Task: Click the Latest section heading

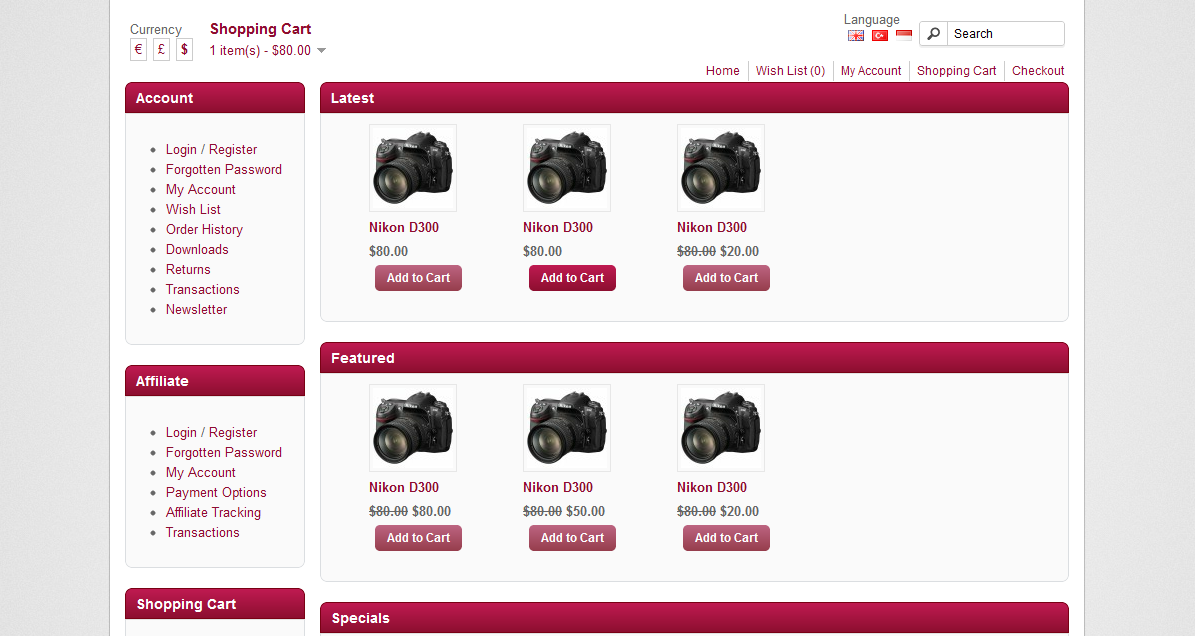Action: 352,98
